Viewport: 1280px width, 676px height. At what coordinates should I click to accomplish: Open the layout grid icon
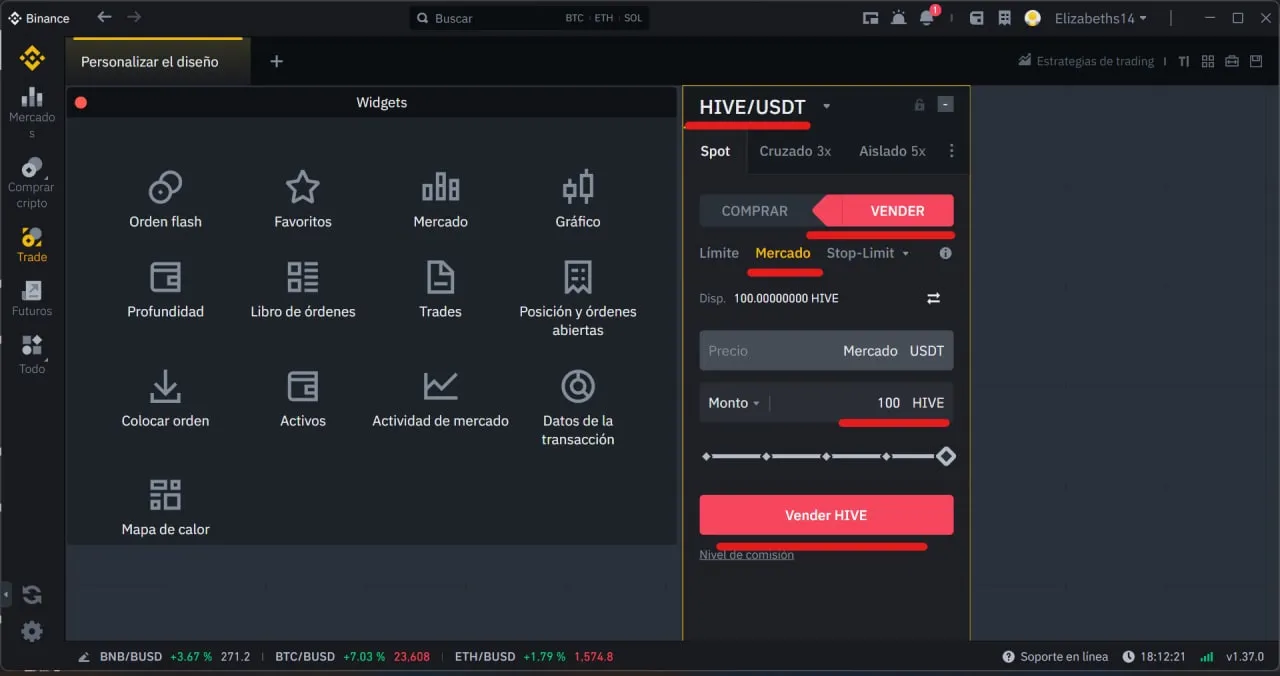(1208, 61)
